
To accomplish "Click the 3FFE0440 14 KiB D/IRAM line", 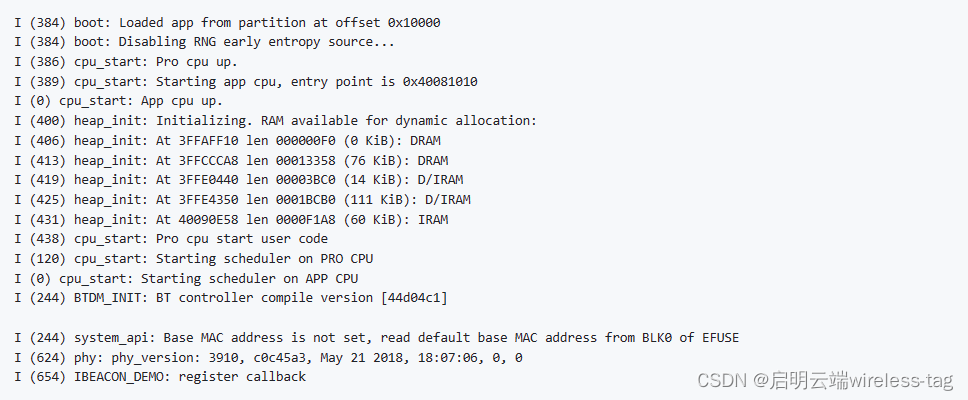I will (238, 180).
